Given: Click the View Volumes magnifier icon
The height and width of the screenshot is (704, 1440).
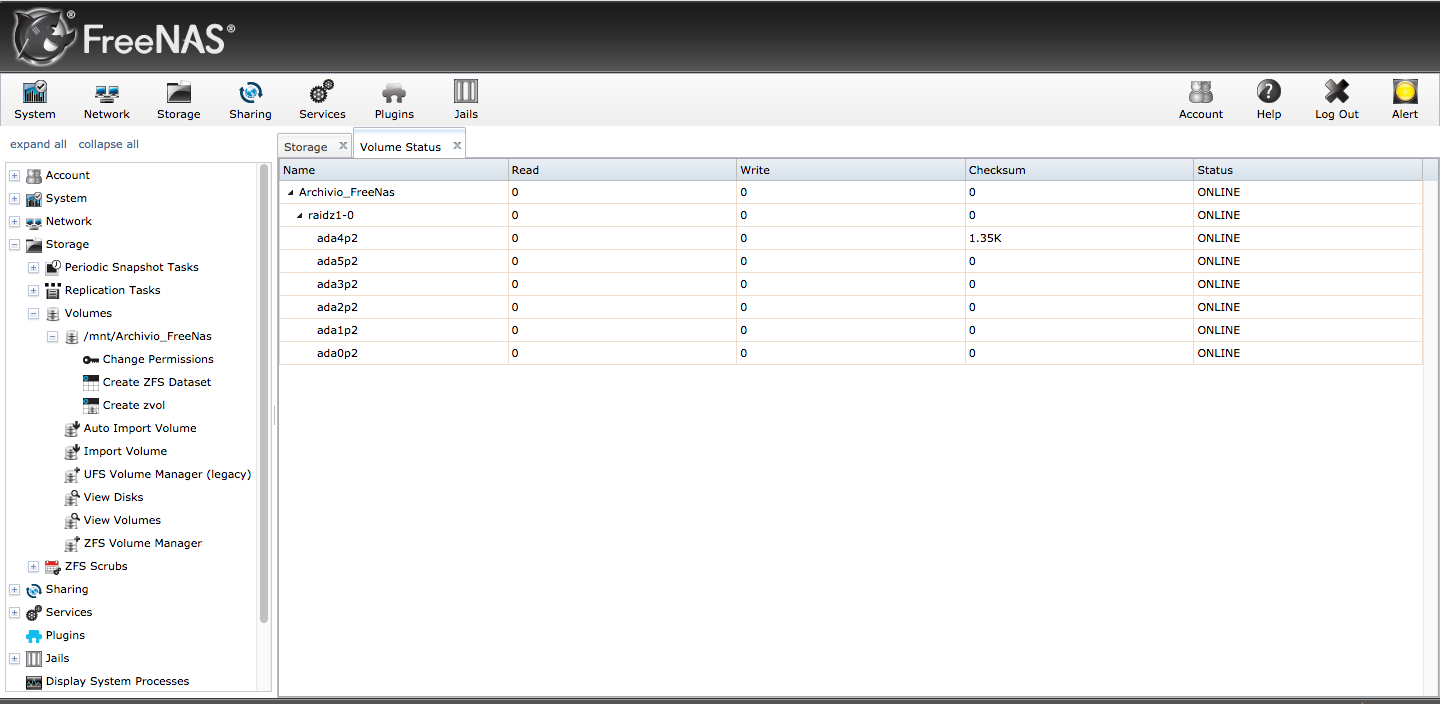Looking at the screenshot, I should (x=72, y=520).
